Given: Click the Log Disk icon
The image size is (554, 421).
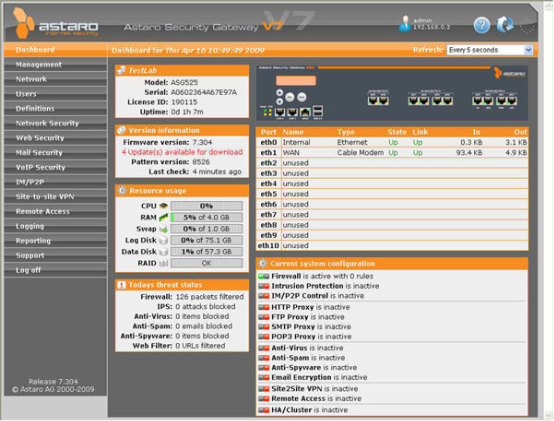Looking at the screenshot, I should 163,240.
